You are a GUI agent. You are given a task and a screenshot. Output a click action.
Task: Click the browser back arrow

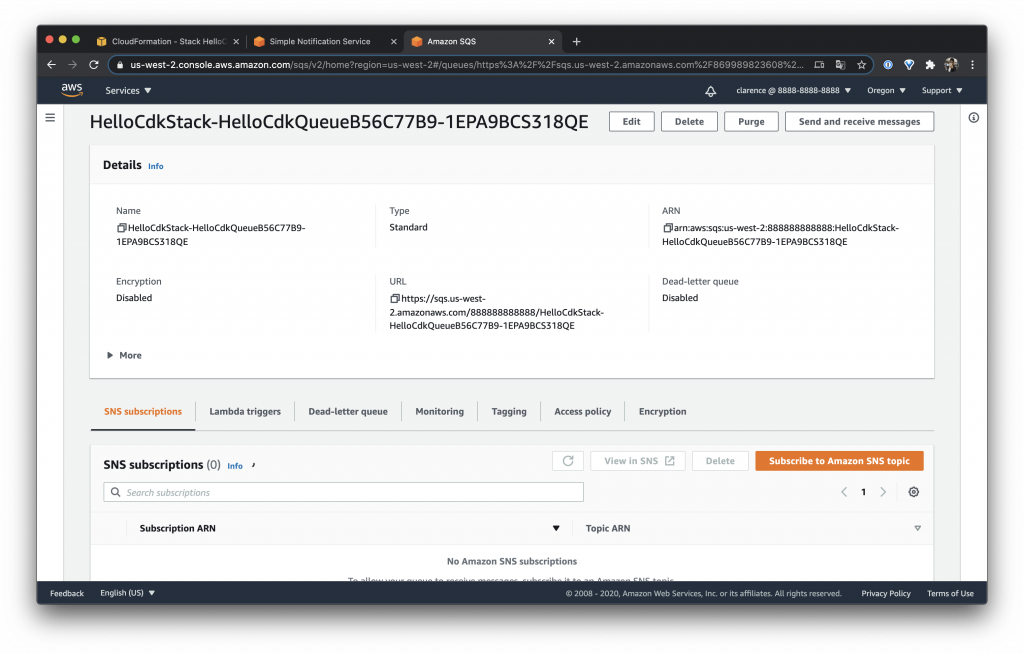(52, 65)
